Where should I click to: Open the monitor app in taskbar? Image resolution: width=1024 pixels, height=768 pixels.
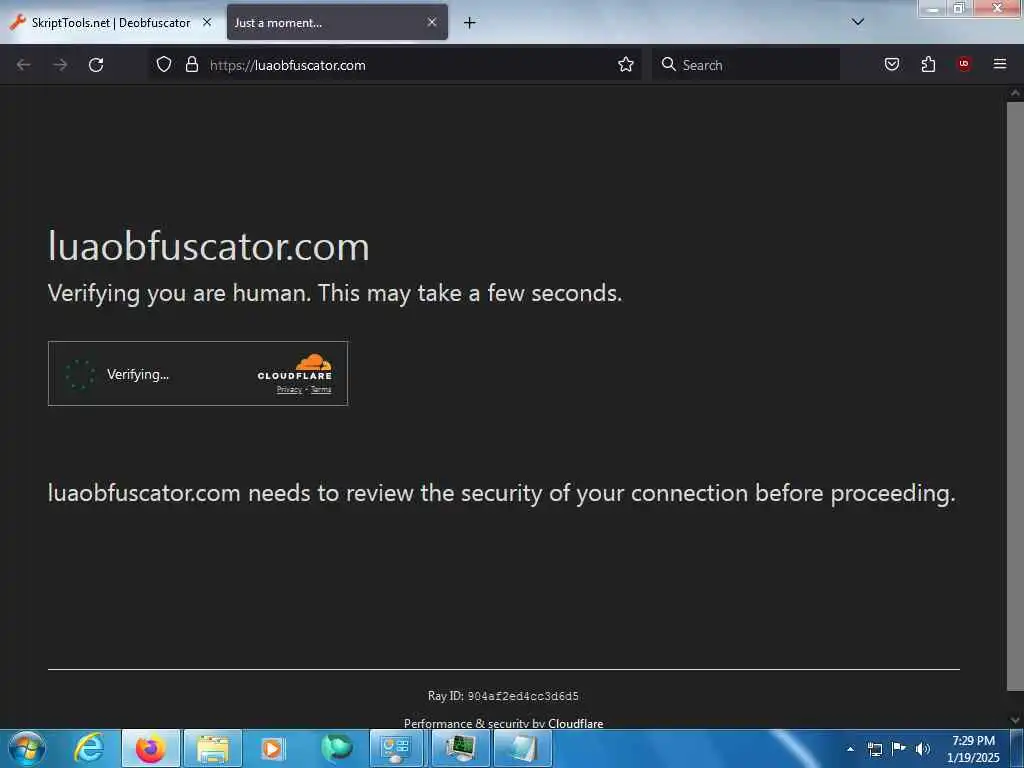coord(460,748)
